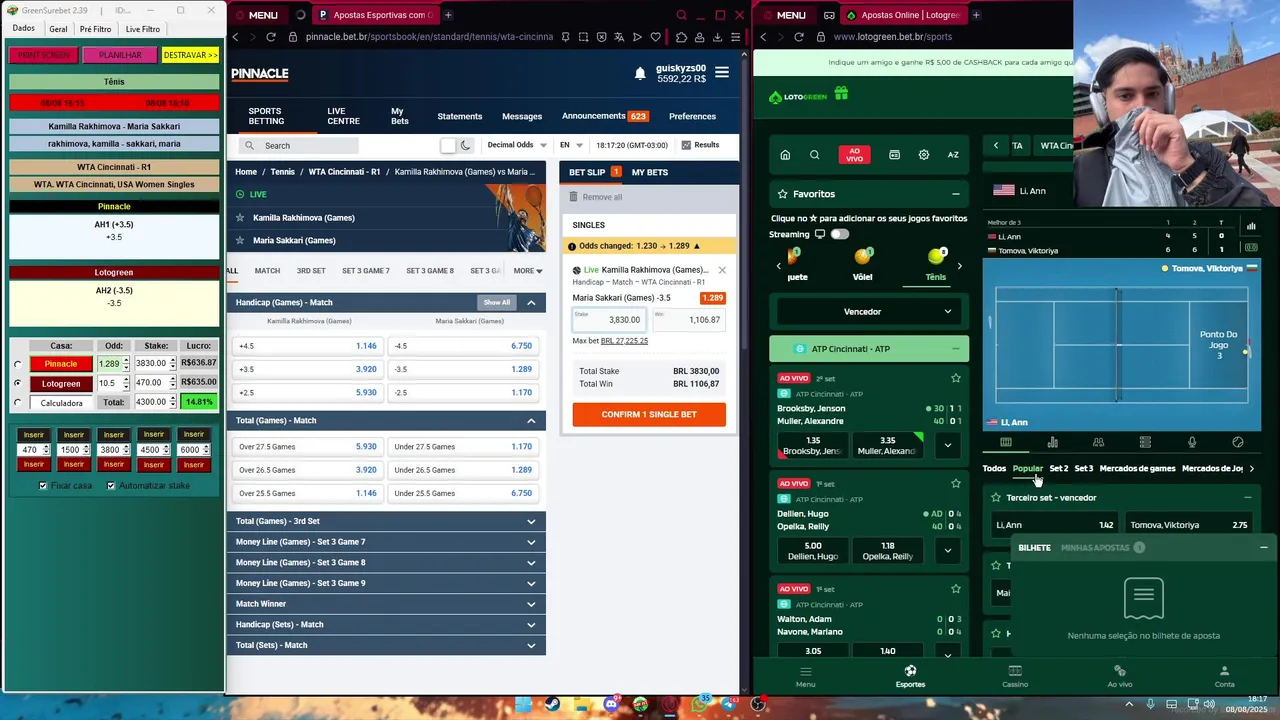Open Lotogreen settings gear icon
This screenshot has width=1280, height=720.
tap(923, 155)
